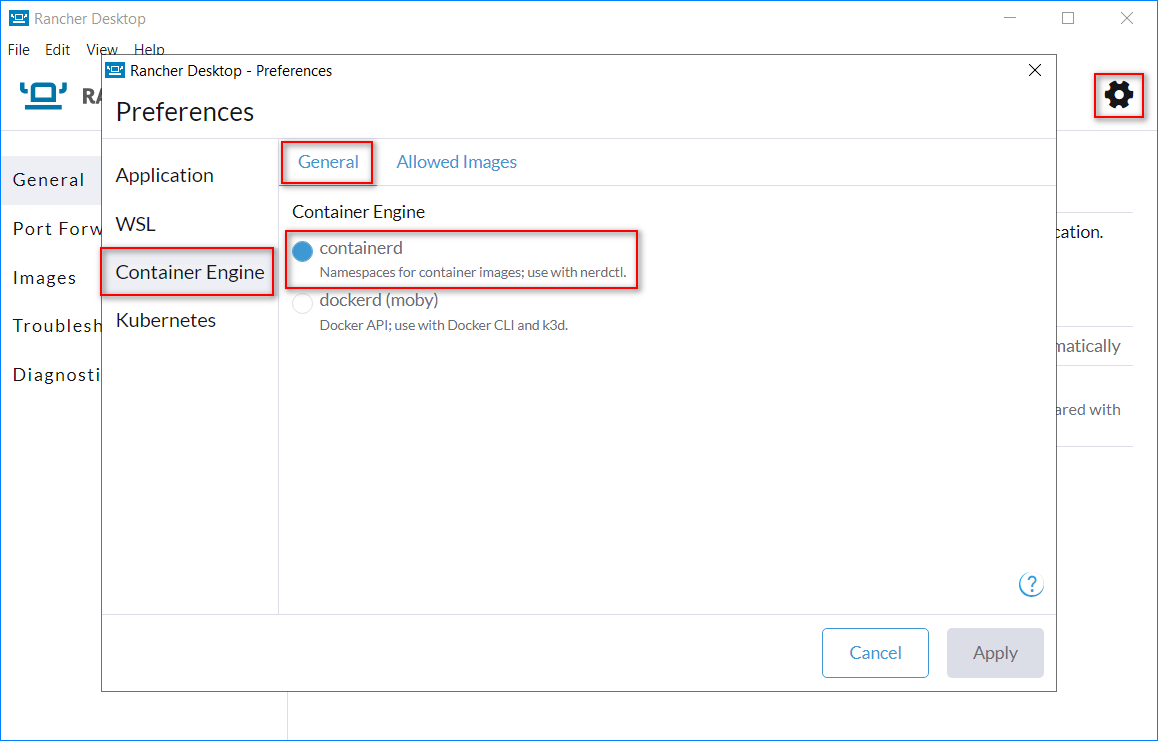The width and height of the screenshot is (1158, 741).
Task: Open the Application preferences section
Action: [x=165, y=175]
